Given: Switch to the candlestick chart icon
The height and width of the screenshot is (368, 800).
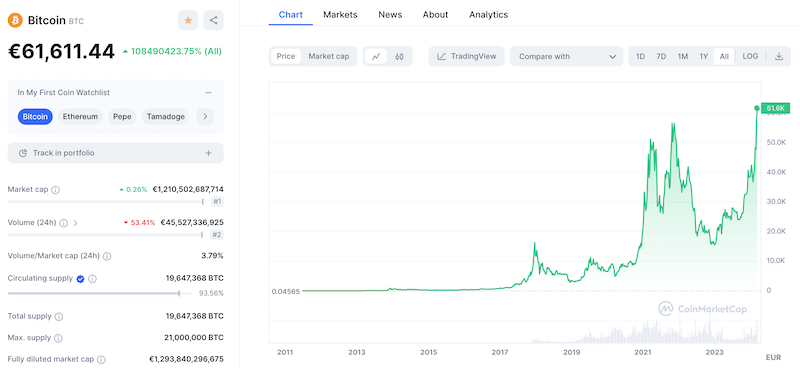Looking at the screenshot, I should (399, 57).
